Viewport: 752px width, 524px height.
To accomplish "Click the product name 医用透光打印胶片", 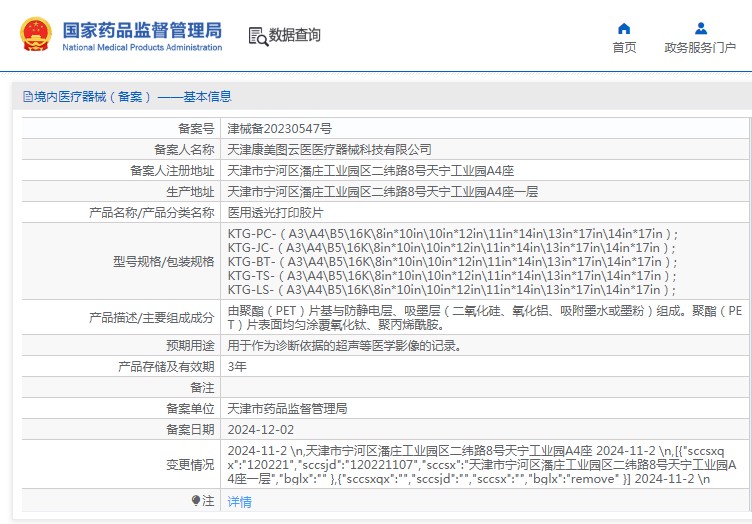I will pyautogui.click(x=275, y=213).
